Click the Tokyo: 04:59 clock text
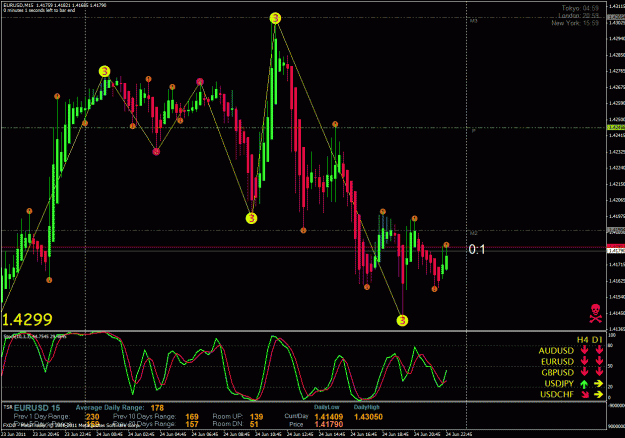The image size is (625, 438). tap(580, 8)
